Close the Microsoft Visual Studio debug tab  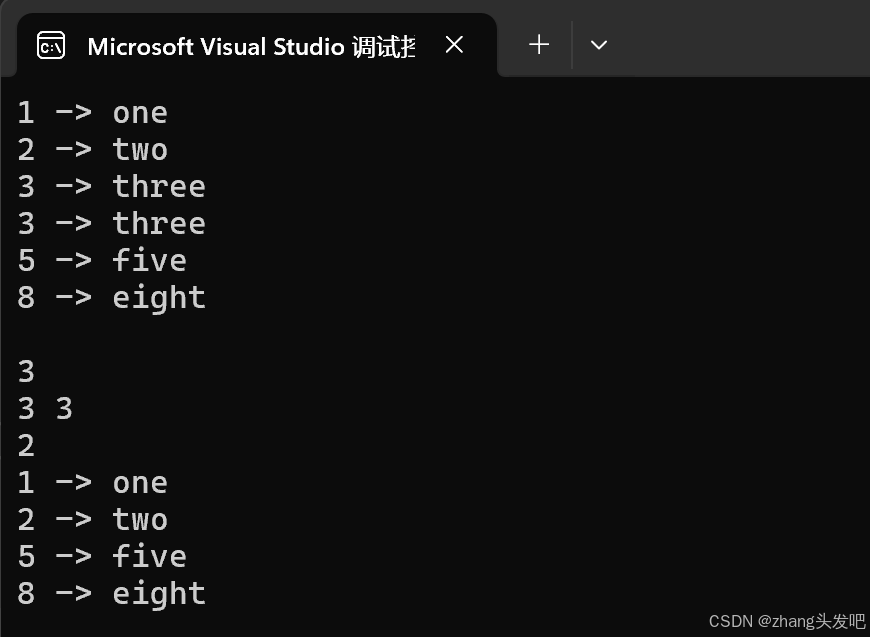pyautogui.click(x=454, y=45)
